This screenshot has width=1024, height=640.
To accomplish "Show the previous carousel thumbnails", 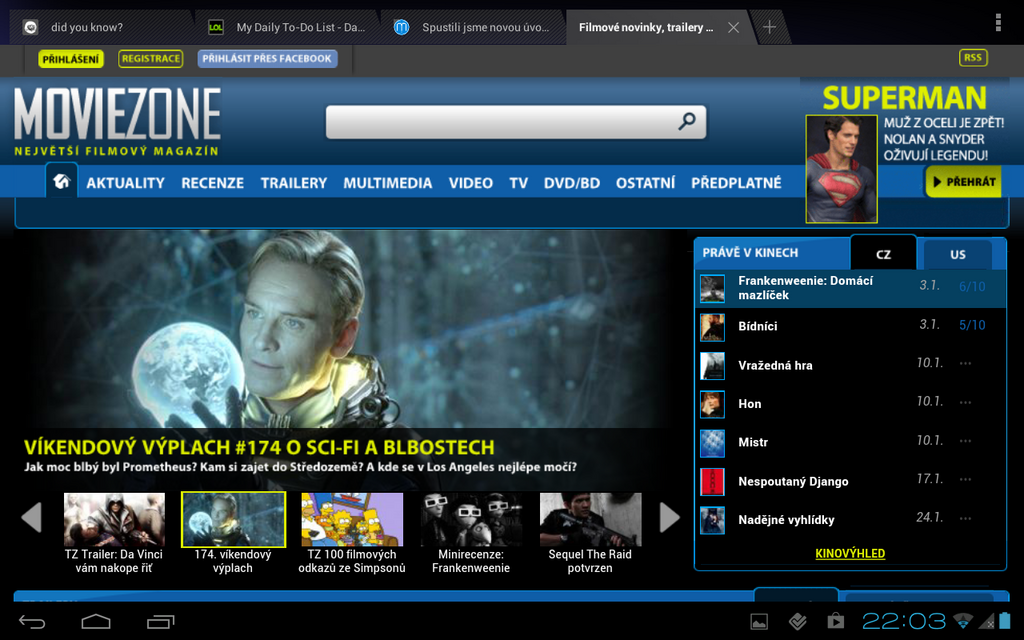I will click(32, 517).
